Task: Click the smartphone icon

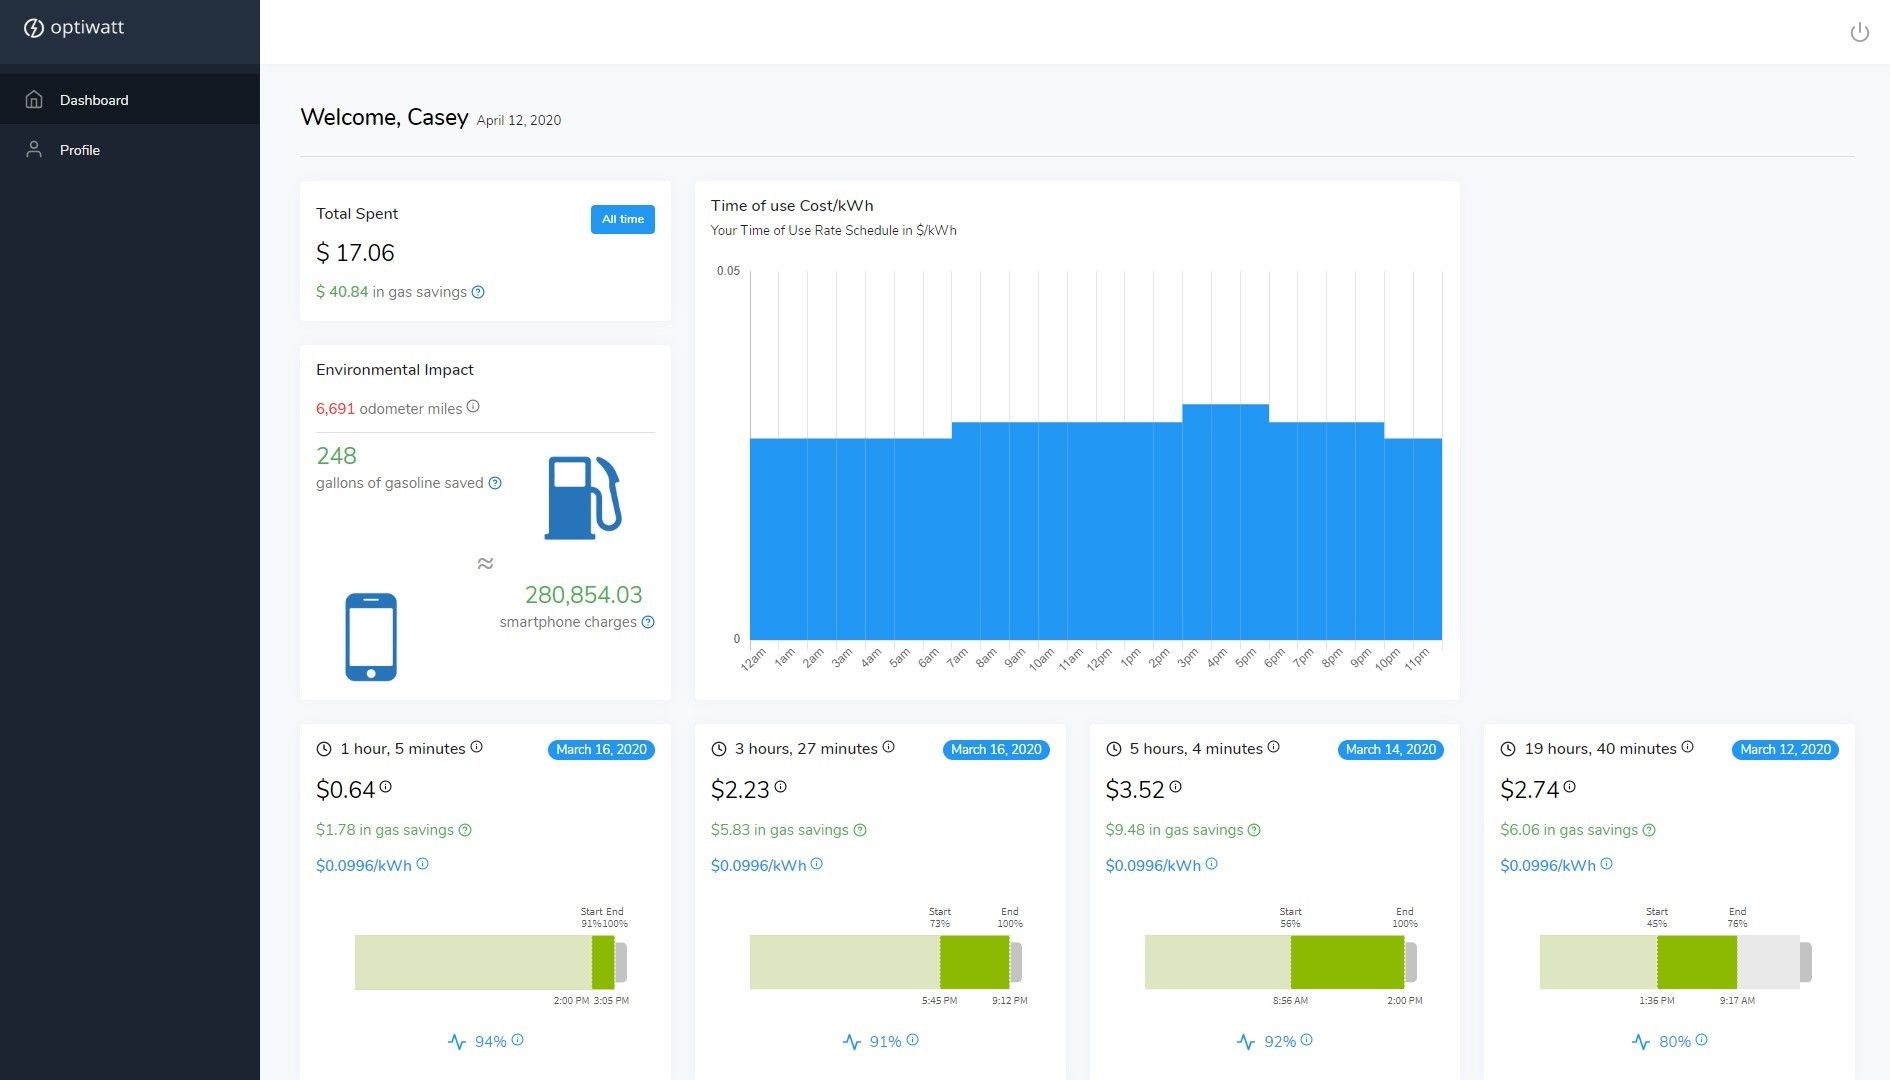Action: point(371,637)
